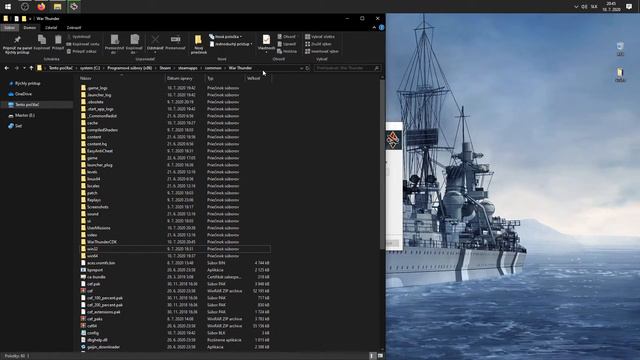This screenshot has width=640, height=360.
Task: Open the Recycle Bin desktop icon
Action: [620, 48]
